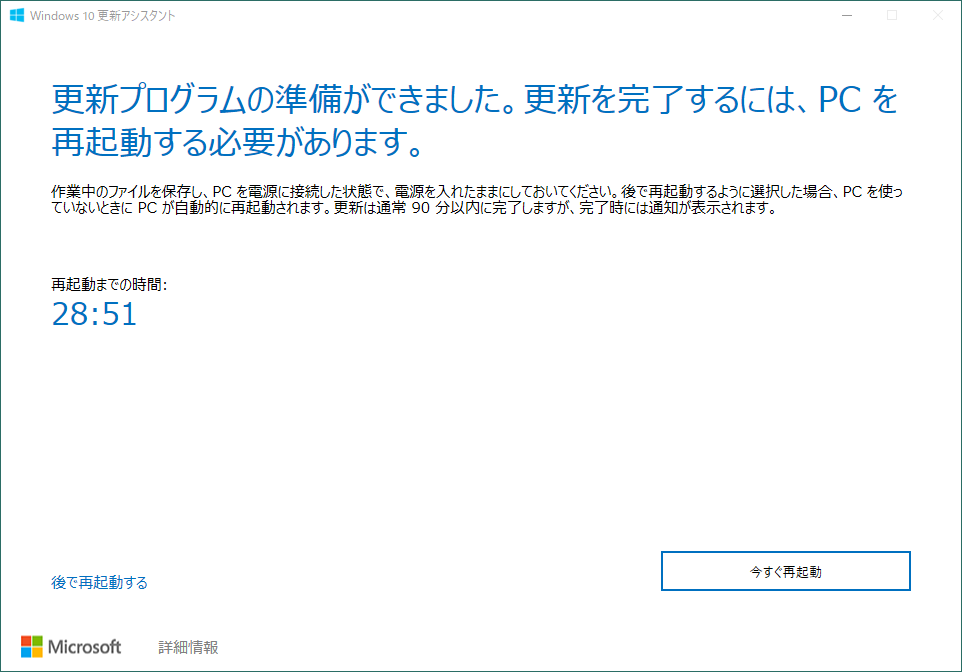Click the red square of the Microsoft logo
Viewport: 962px width, 672px height.
pyautogui.click(x=25, y=641)
